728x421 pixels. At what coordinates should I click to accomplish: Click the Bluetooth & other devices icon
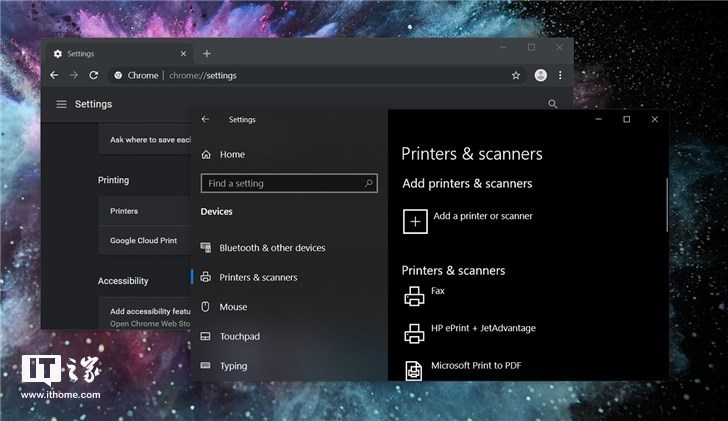pos(206,247)
